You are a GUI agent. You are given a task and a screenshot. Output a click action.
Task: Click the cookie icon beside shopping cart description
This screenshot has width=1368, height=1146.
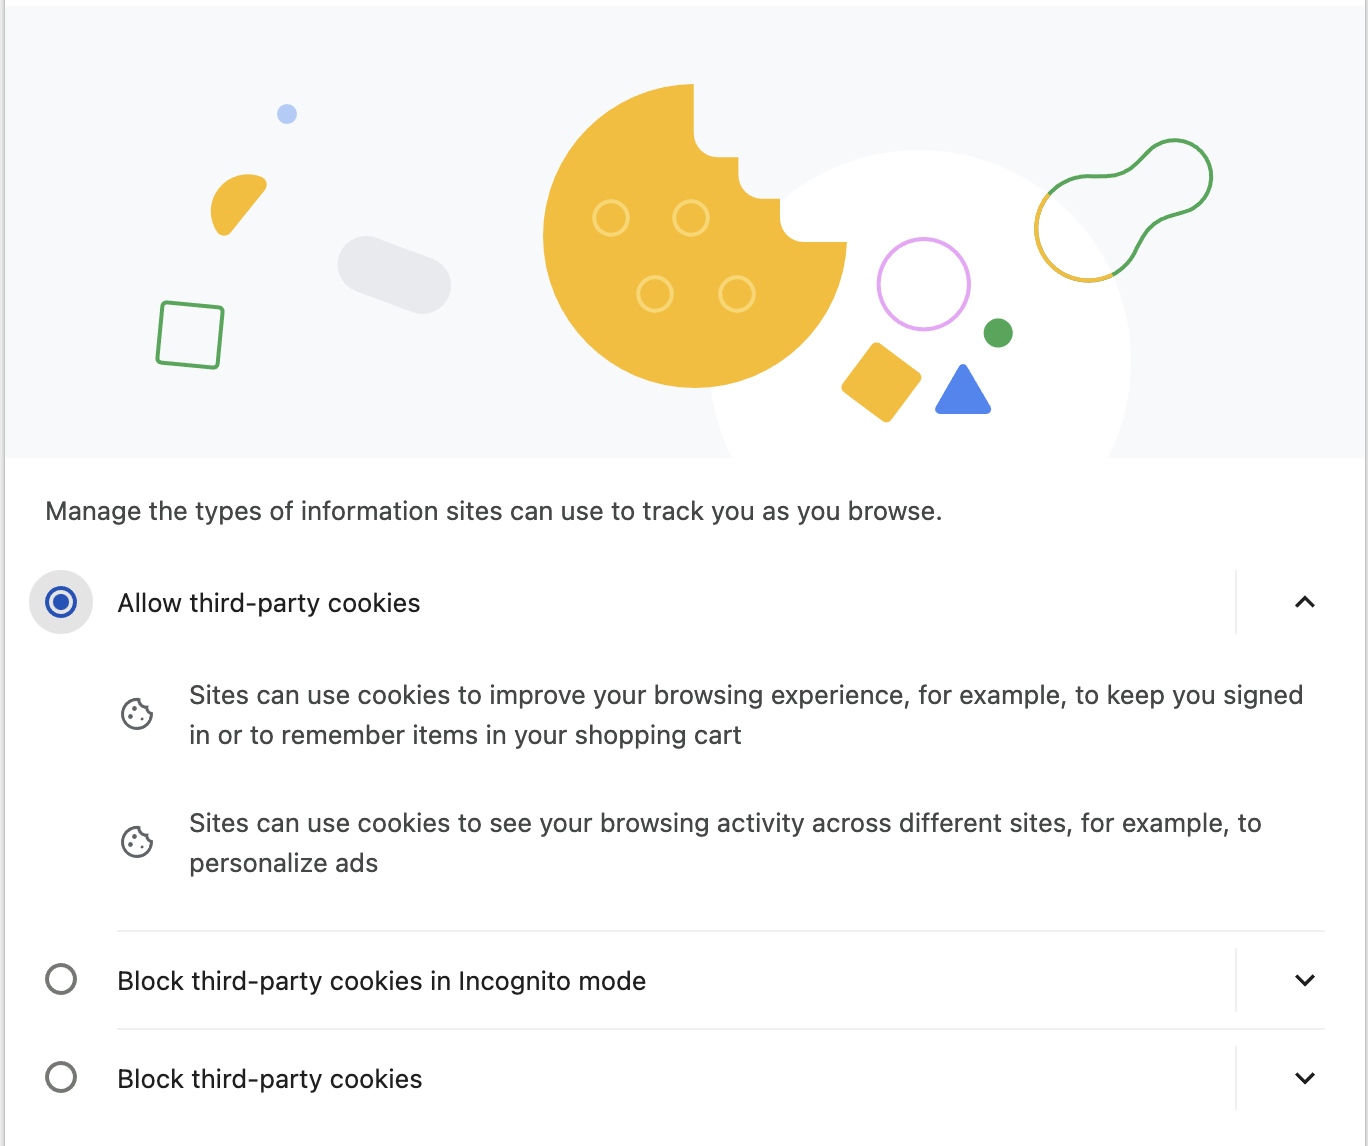[x=137, y=714]
